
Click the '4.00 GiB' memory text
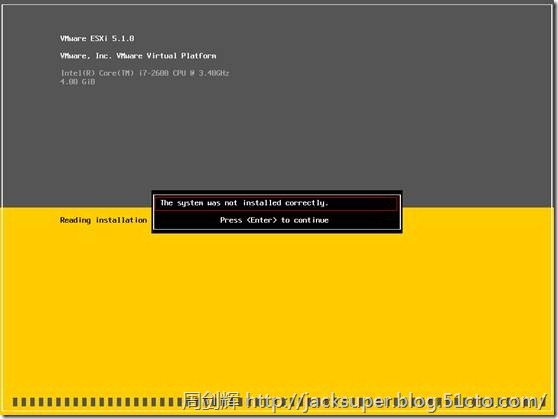[x=77, y=82]
